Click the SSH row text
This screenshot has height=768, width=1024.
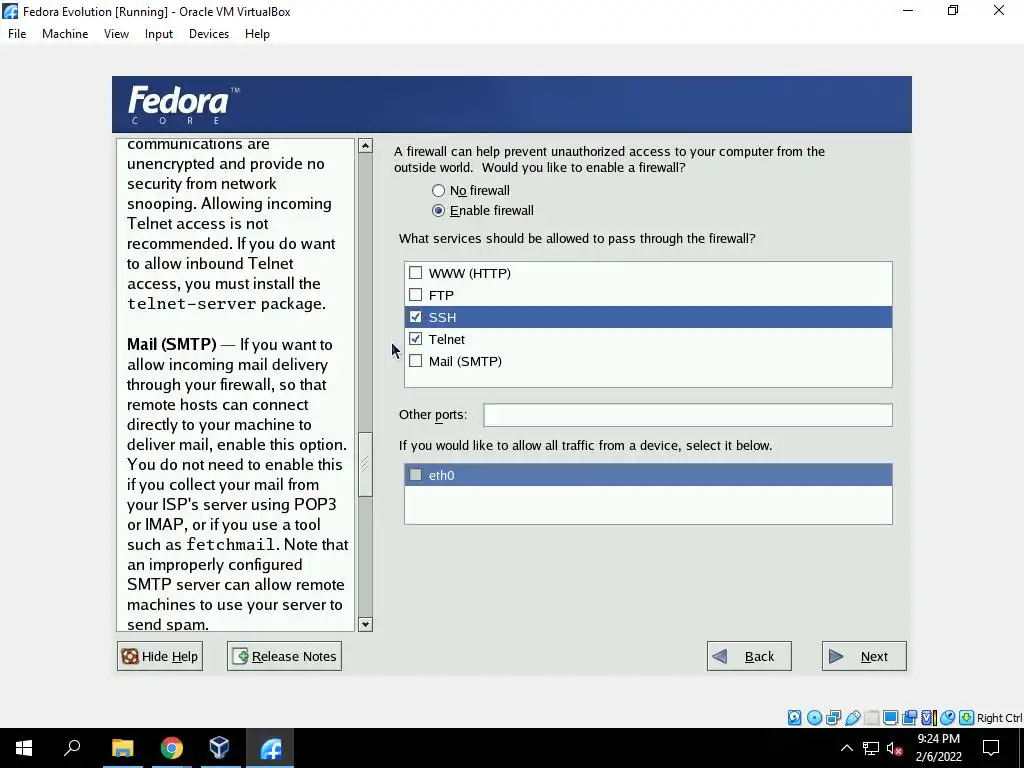coord(442,317)
